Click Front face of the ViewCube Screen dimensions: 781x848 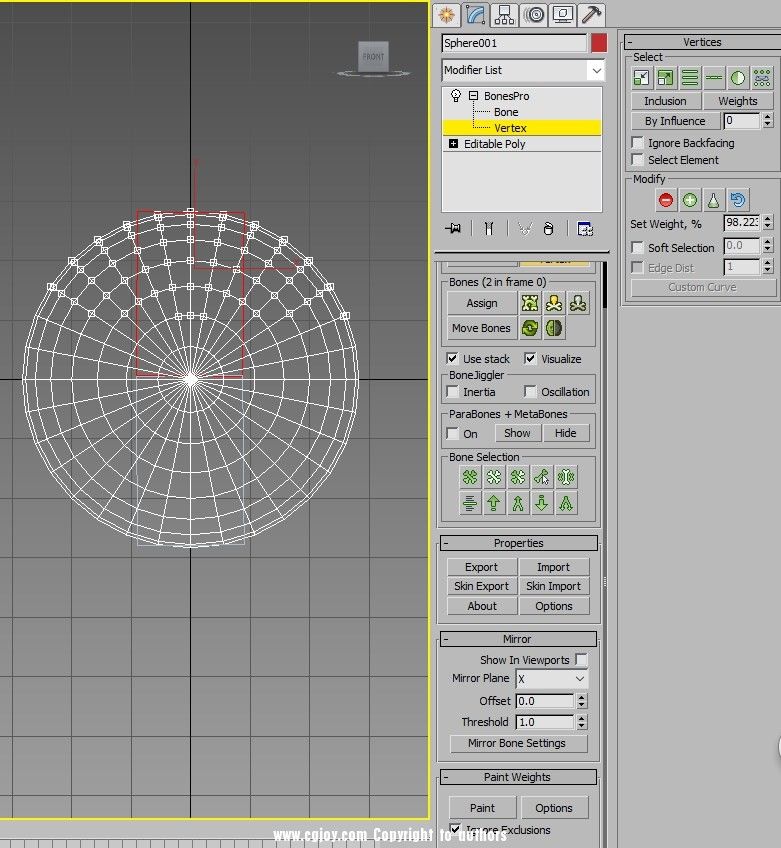[x=373, y=56]
